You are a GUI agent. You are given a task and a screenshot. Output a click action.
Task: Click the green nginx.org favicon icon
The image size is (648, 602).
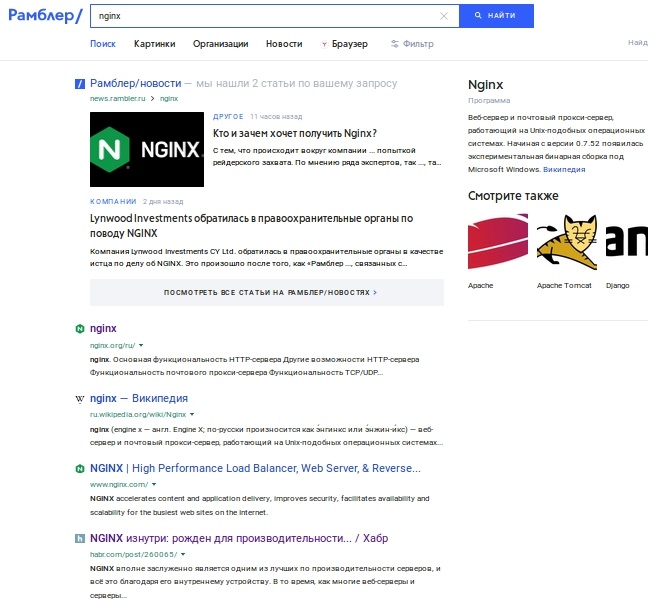coord(80,329)
